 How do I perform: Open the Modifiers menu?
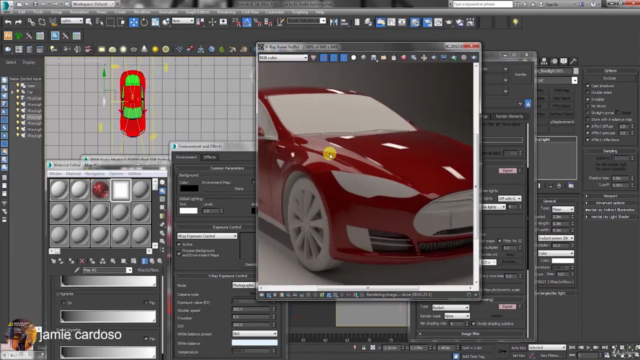coord(142,12)
